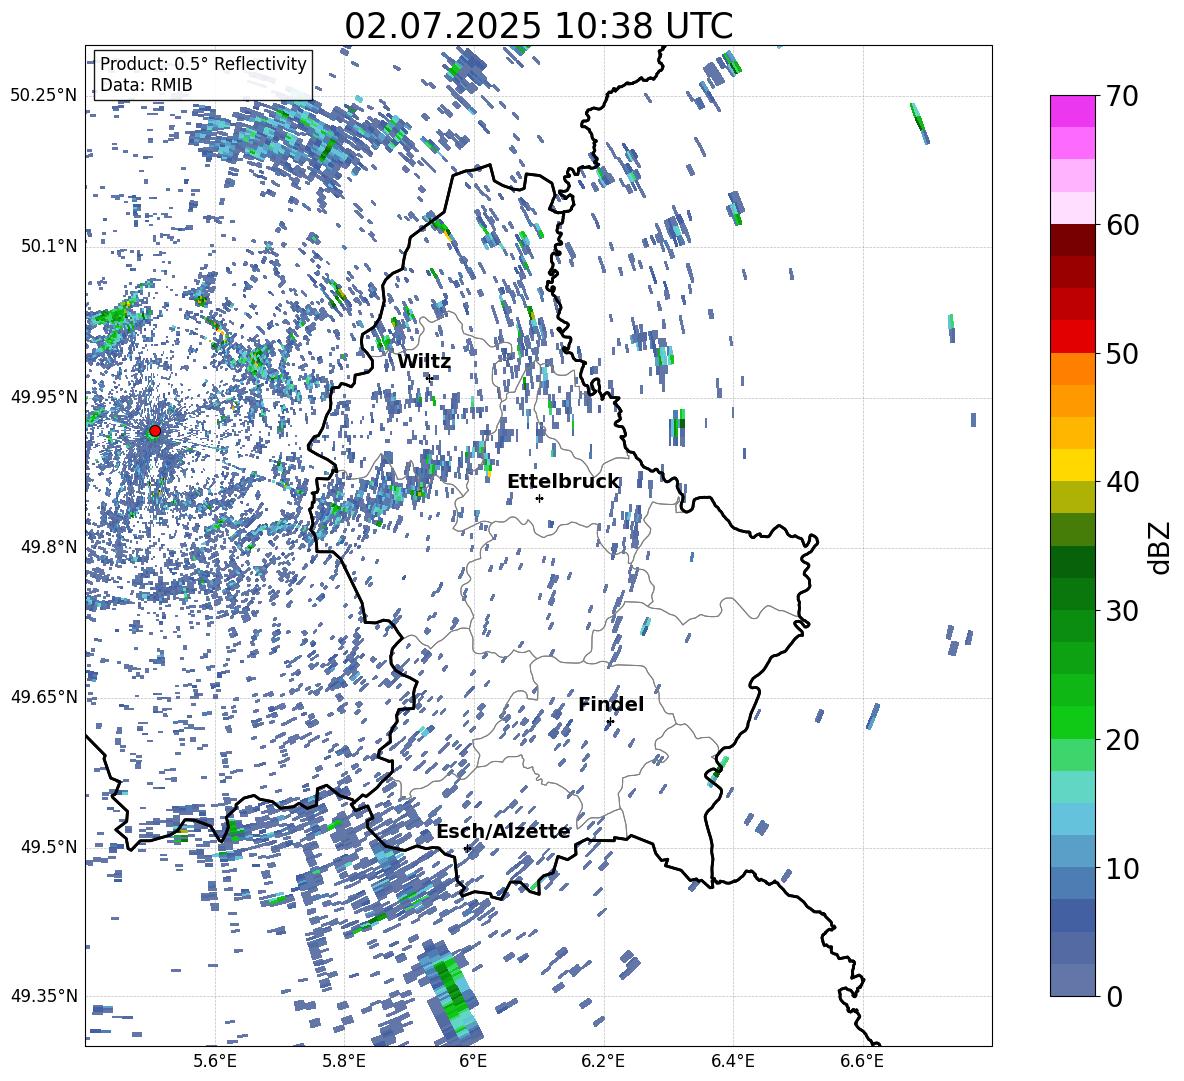
Task: Select the Wiltz city label
Action: 424,362
